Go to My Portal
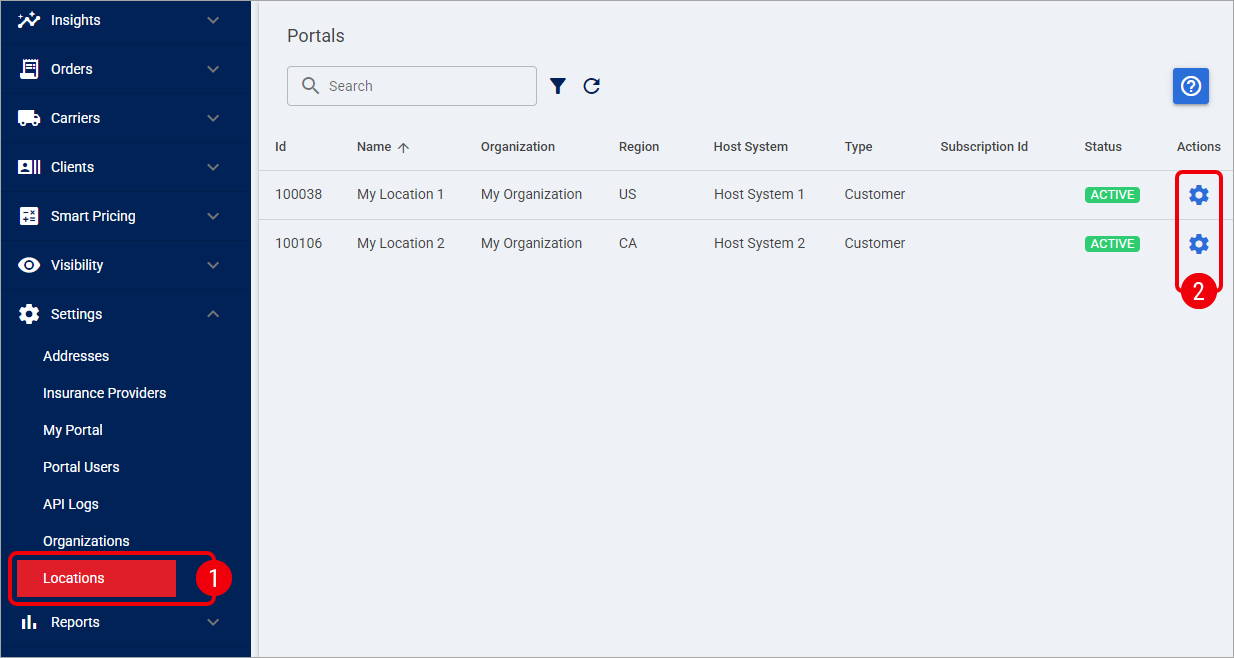1234x658 pixels. click(x=73, y=430)
